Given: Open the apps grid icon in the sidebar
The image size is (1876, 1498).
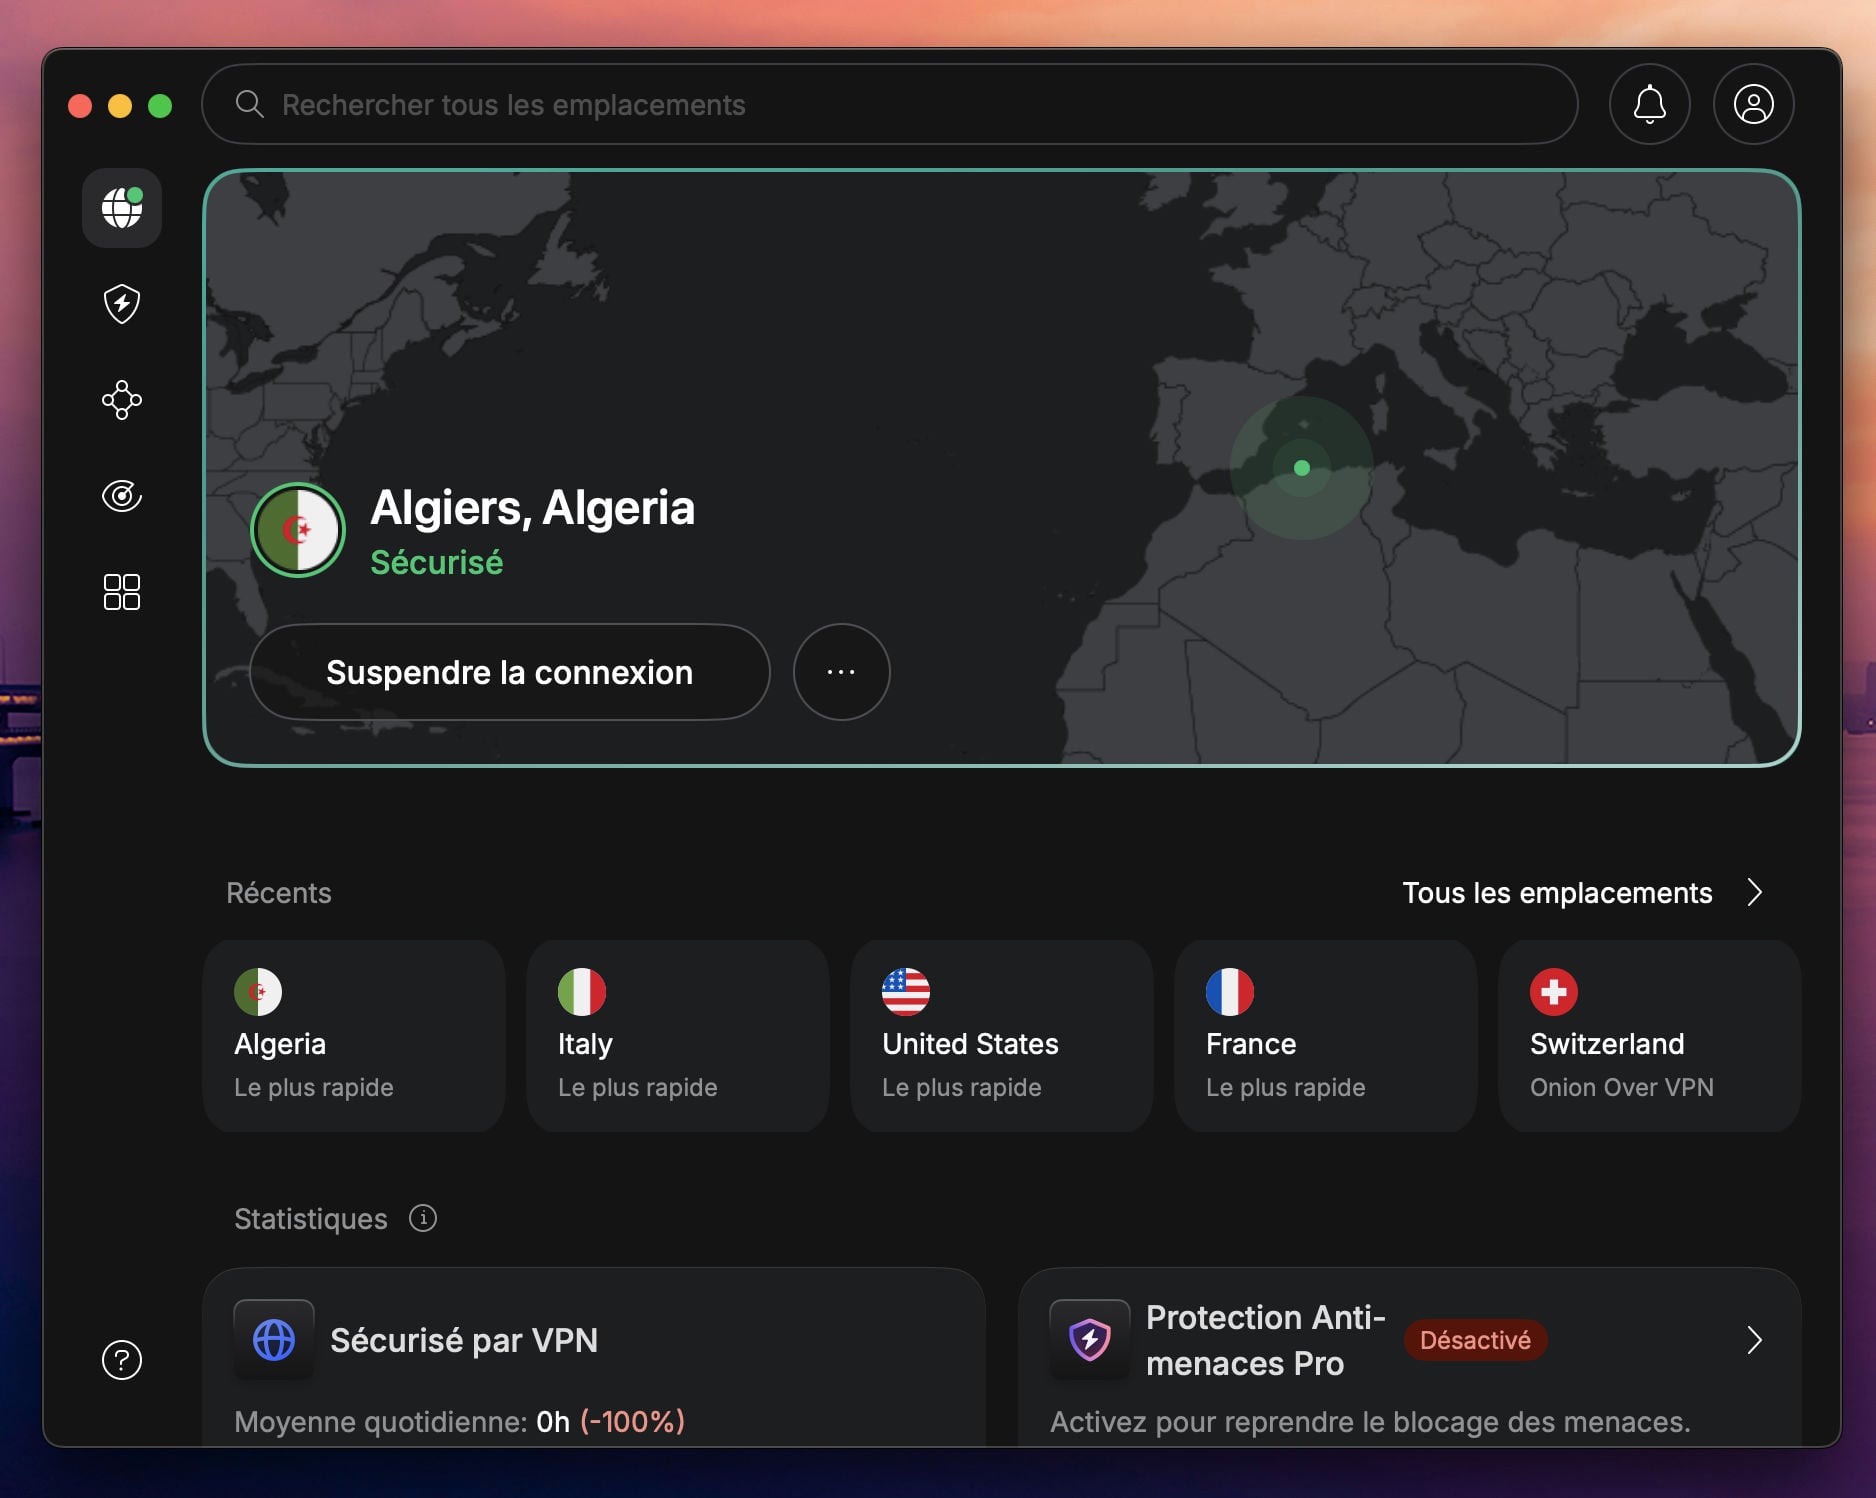Looking at the screenshot, I should [121, 592].
